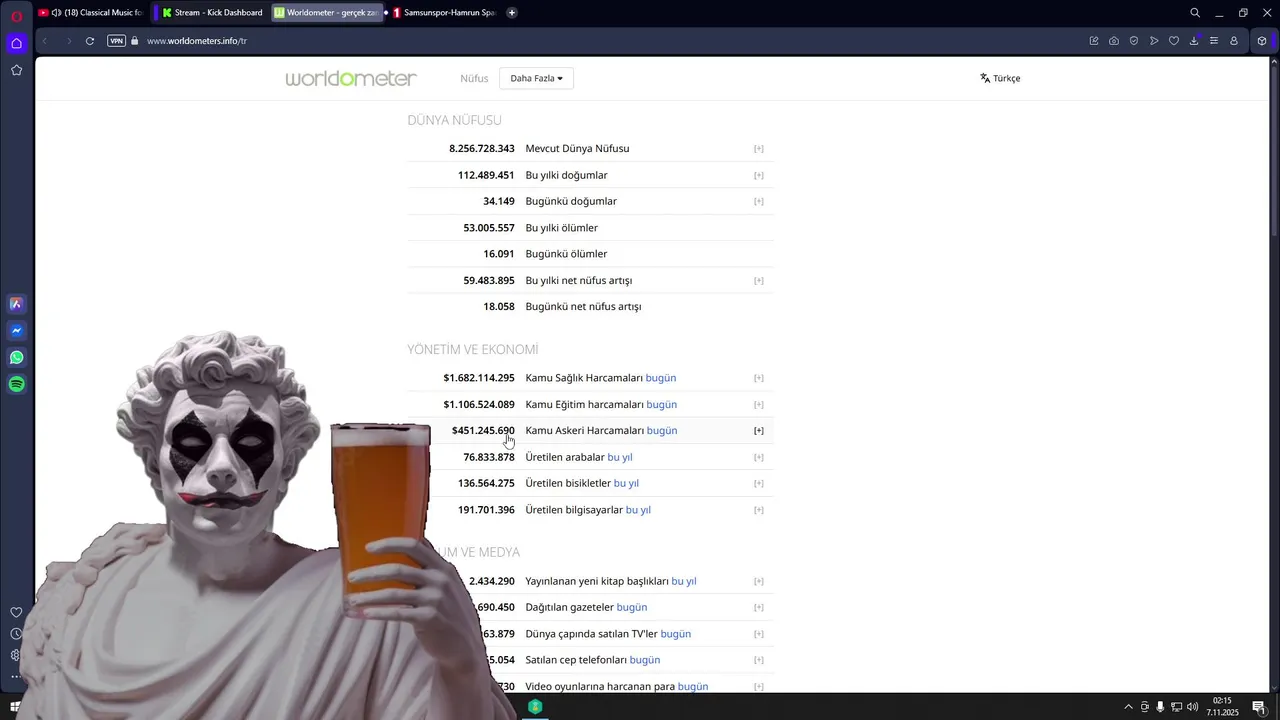Open the ad blocker shield icon

click(1134, 41)
